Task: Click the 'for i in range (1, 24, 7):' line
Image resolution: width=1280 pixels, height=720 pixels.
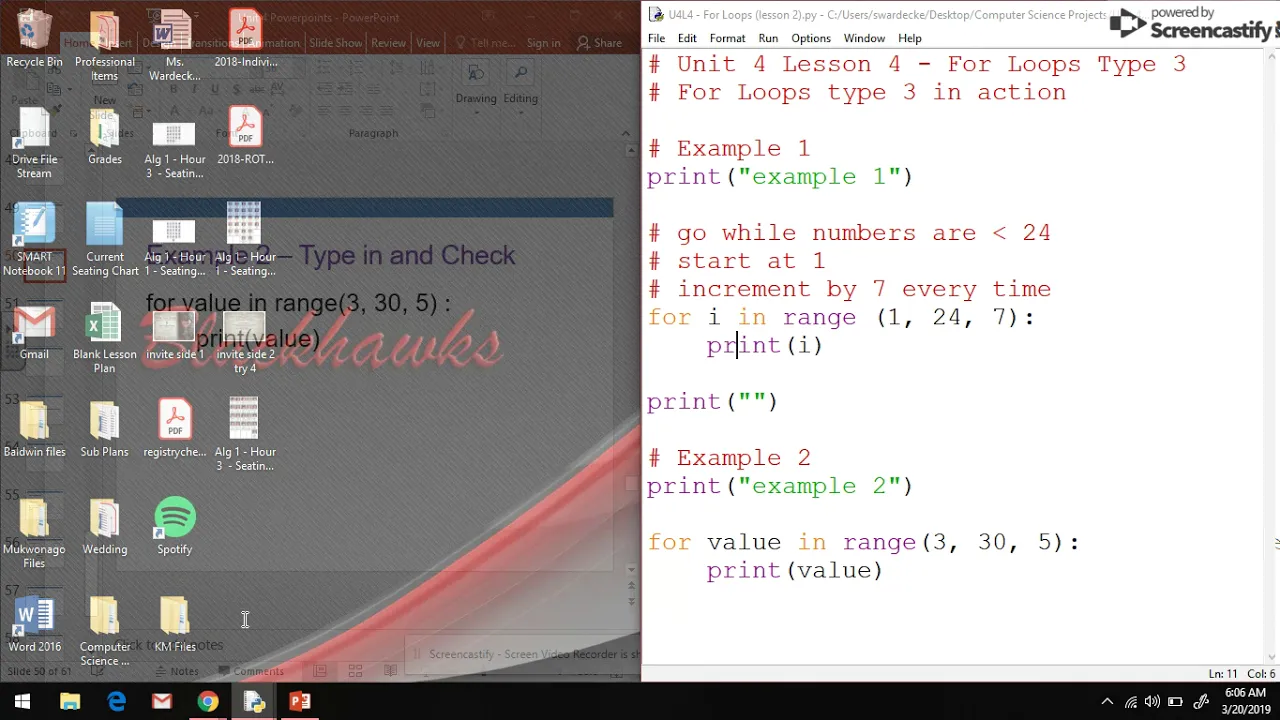Action: (x=841, y=317)
